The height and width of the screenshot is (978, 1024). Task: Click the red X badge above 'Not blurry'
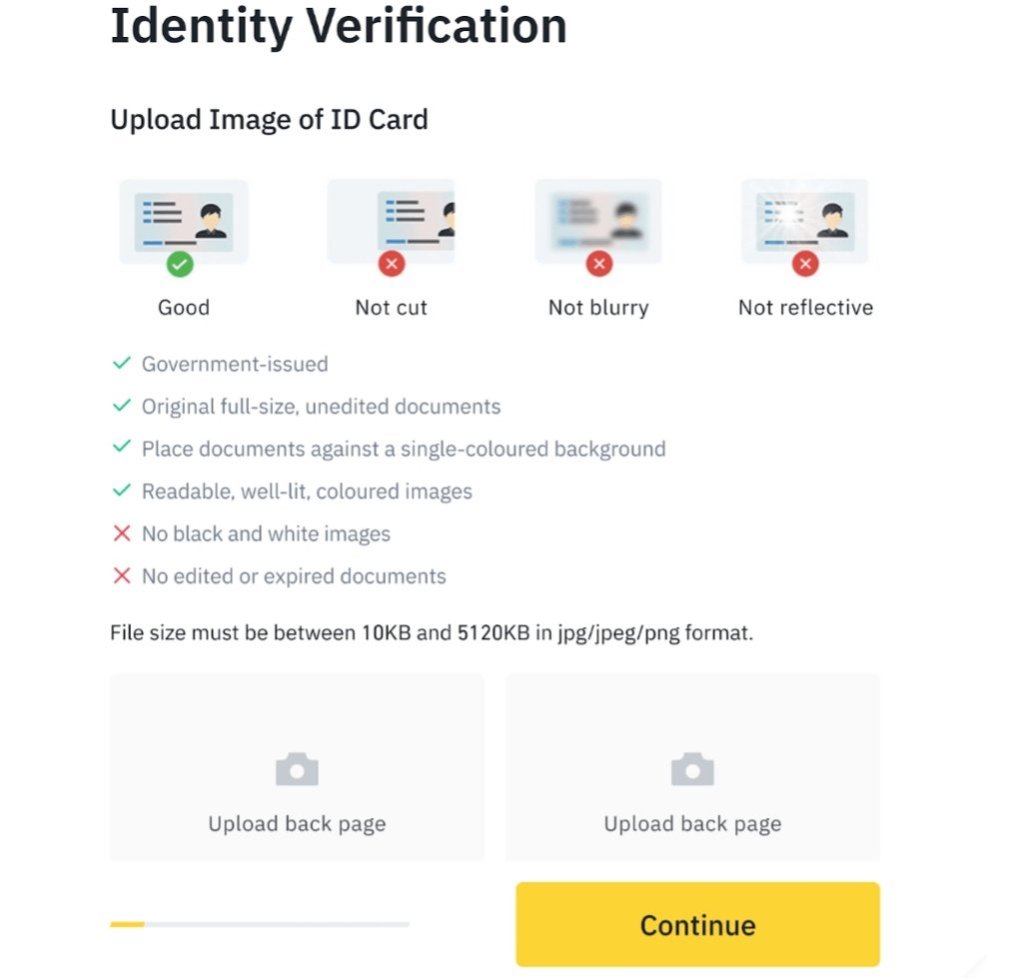pyautogui.click(x=598, y=264)
